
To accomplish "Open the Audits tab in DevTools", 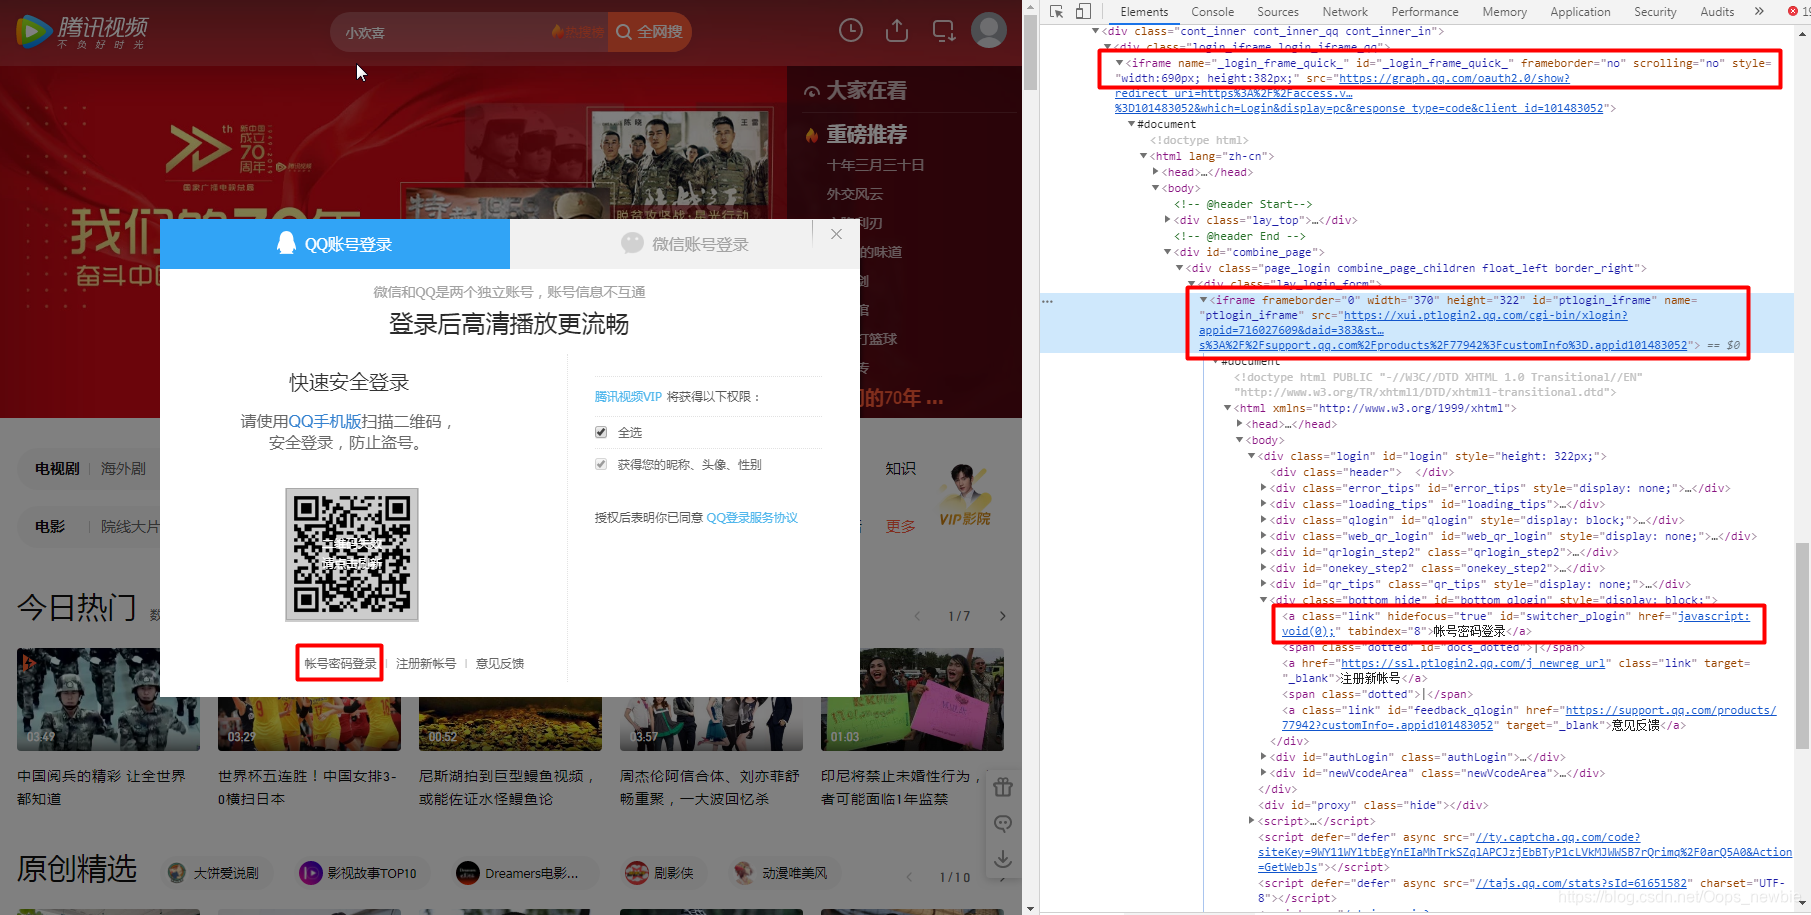I will tap(1717, 12).
